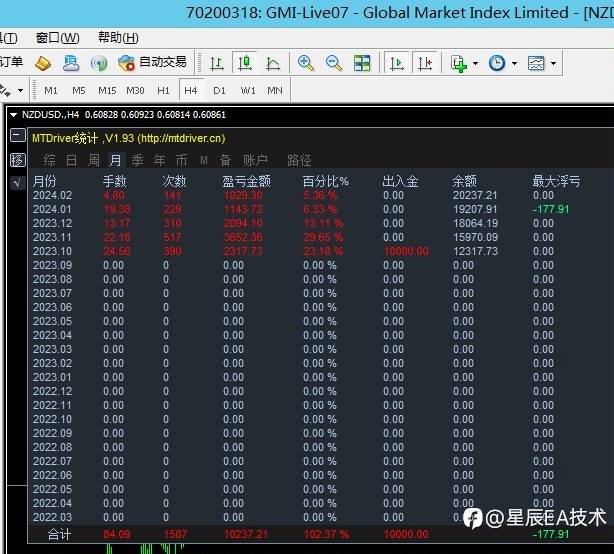The width and height of the screenshot is (614, 554).
Task: Expand the drawing tools dropdown arrow
Action: [20, 91]
